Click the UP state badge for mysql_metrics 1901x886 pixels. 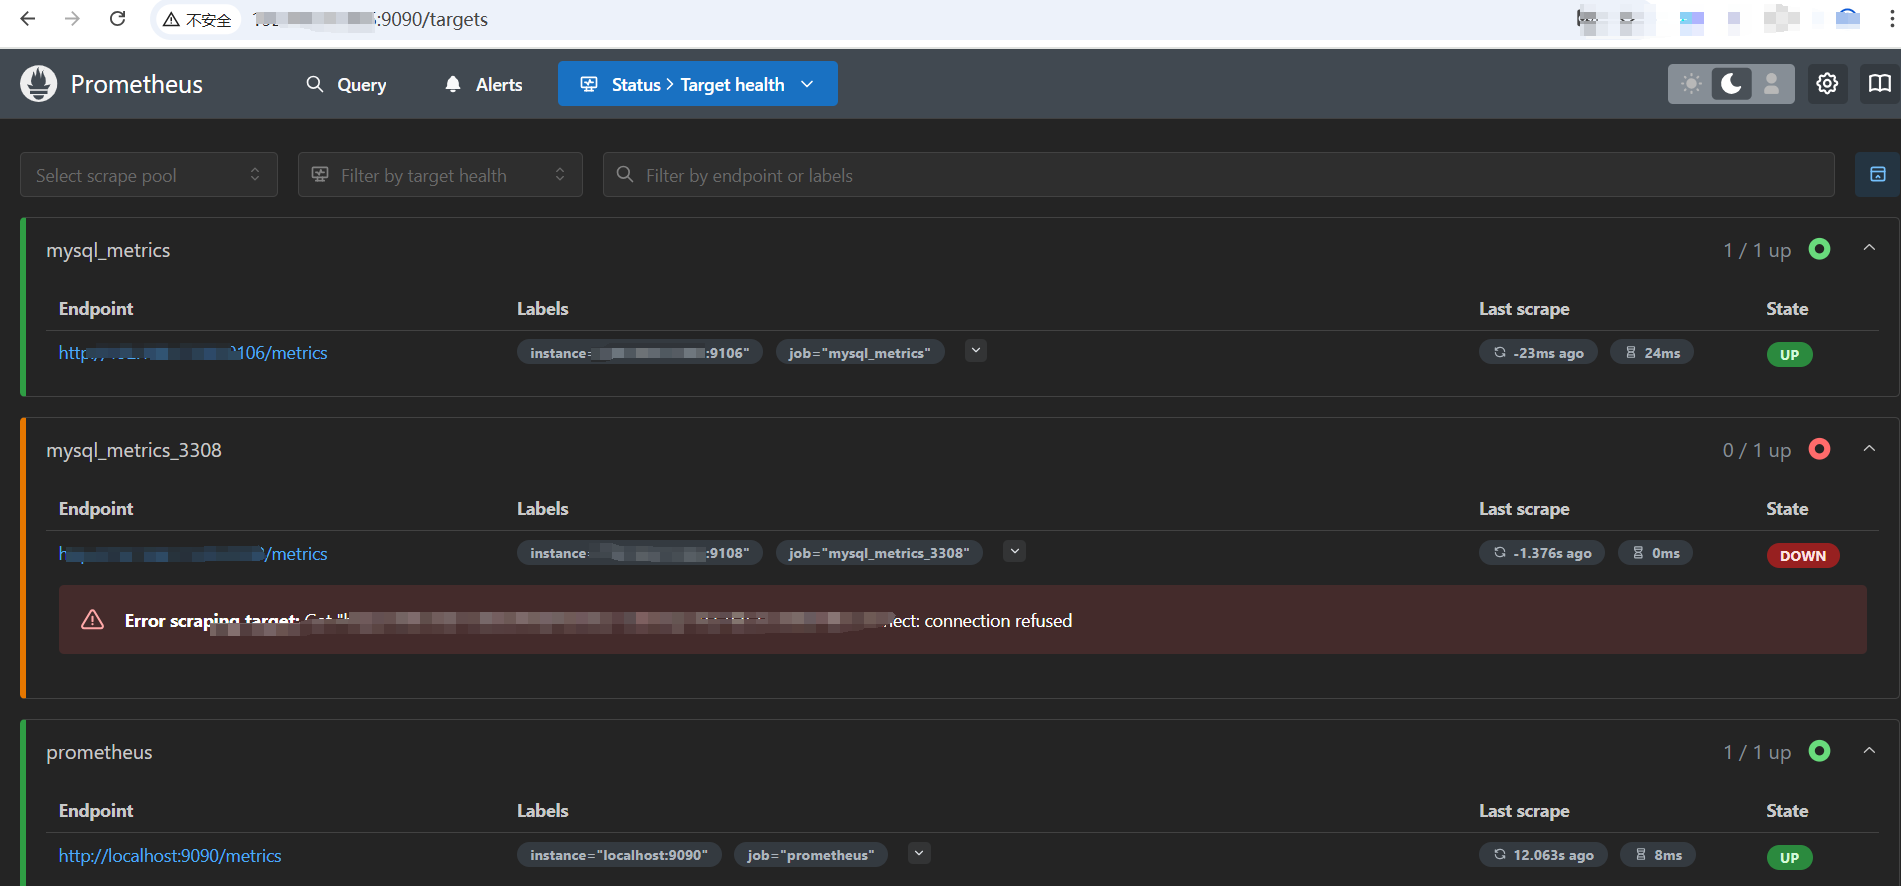tap(1789, 355)
